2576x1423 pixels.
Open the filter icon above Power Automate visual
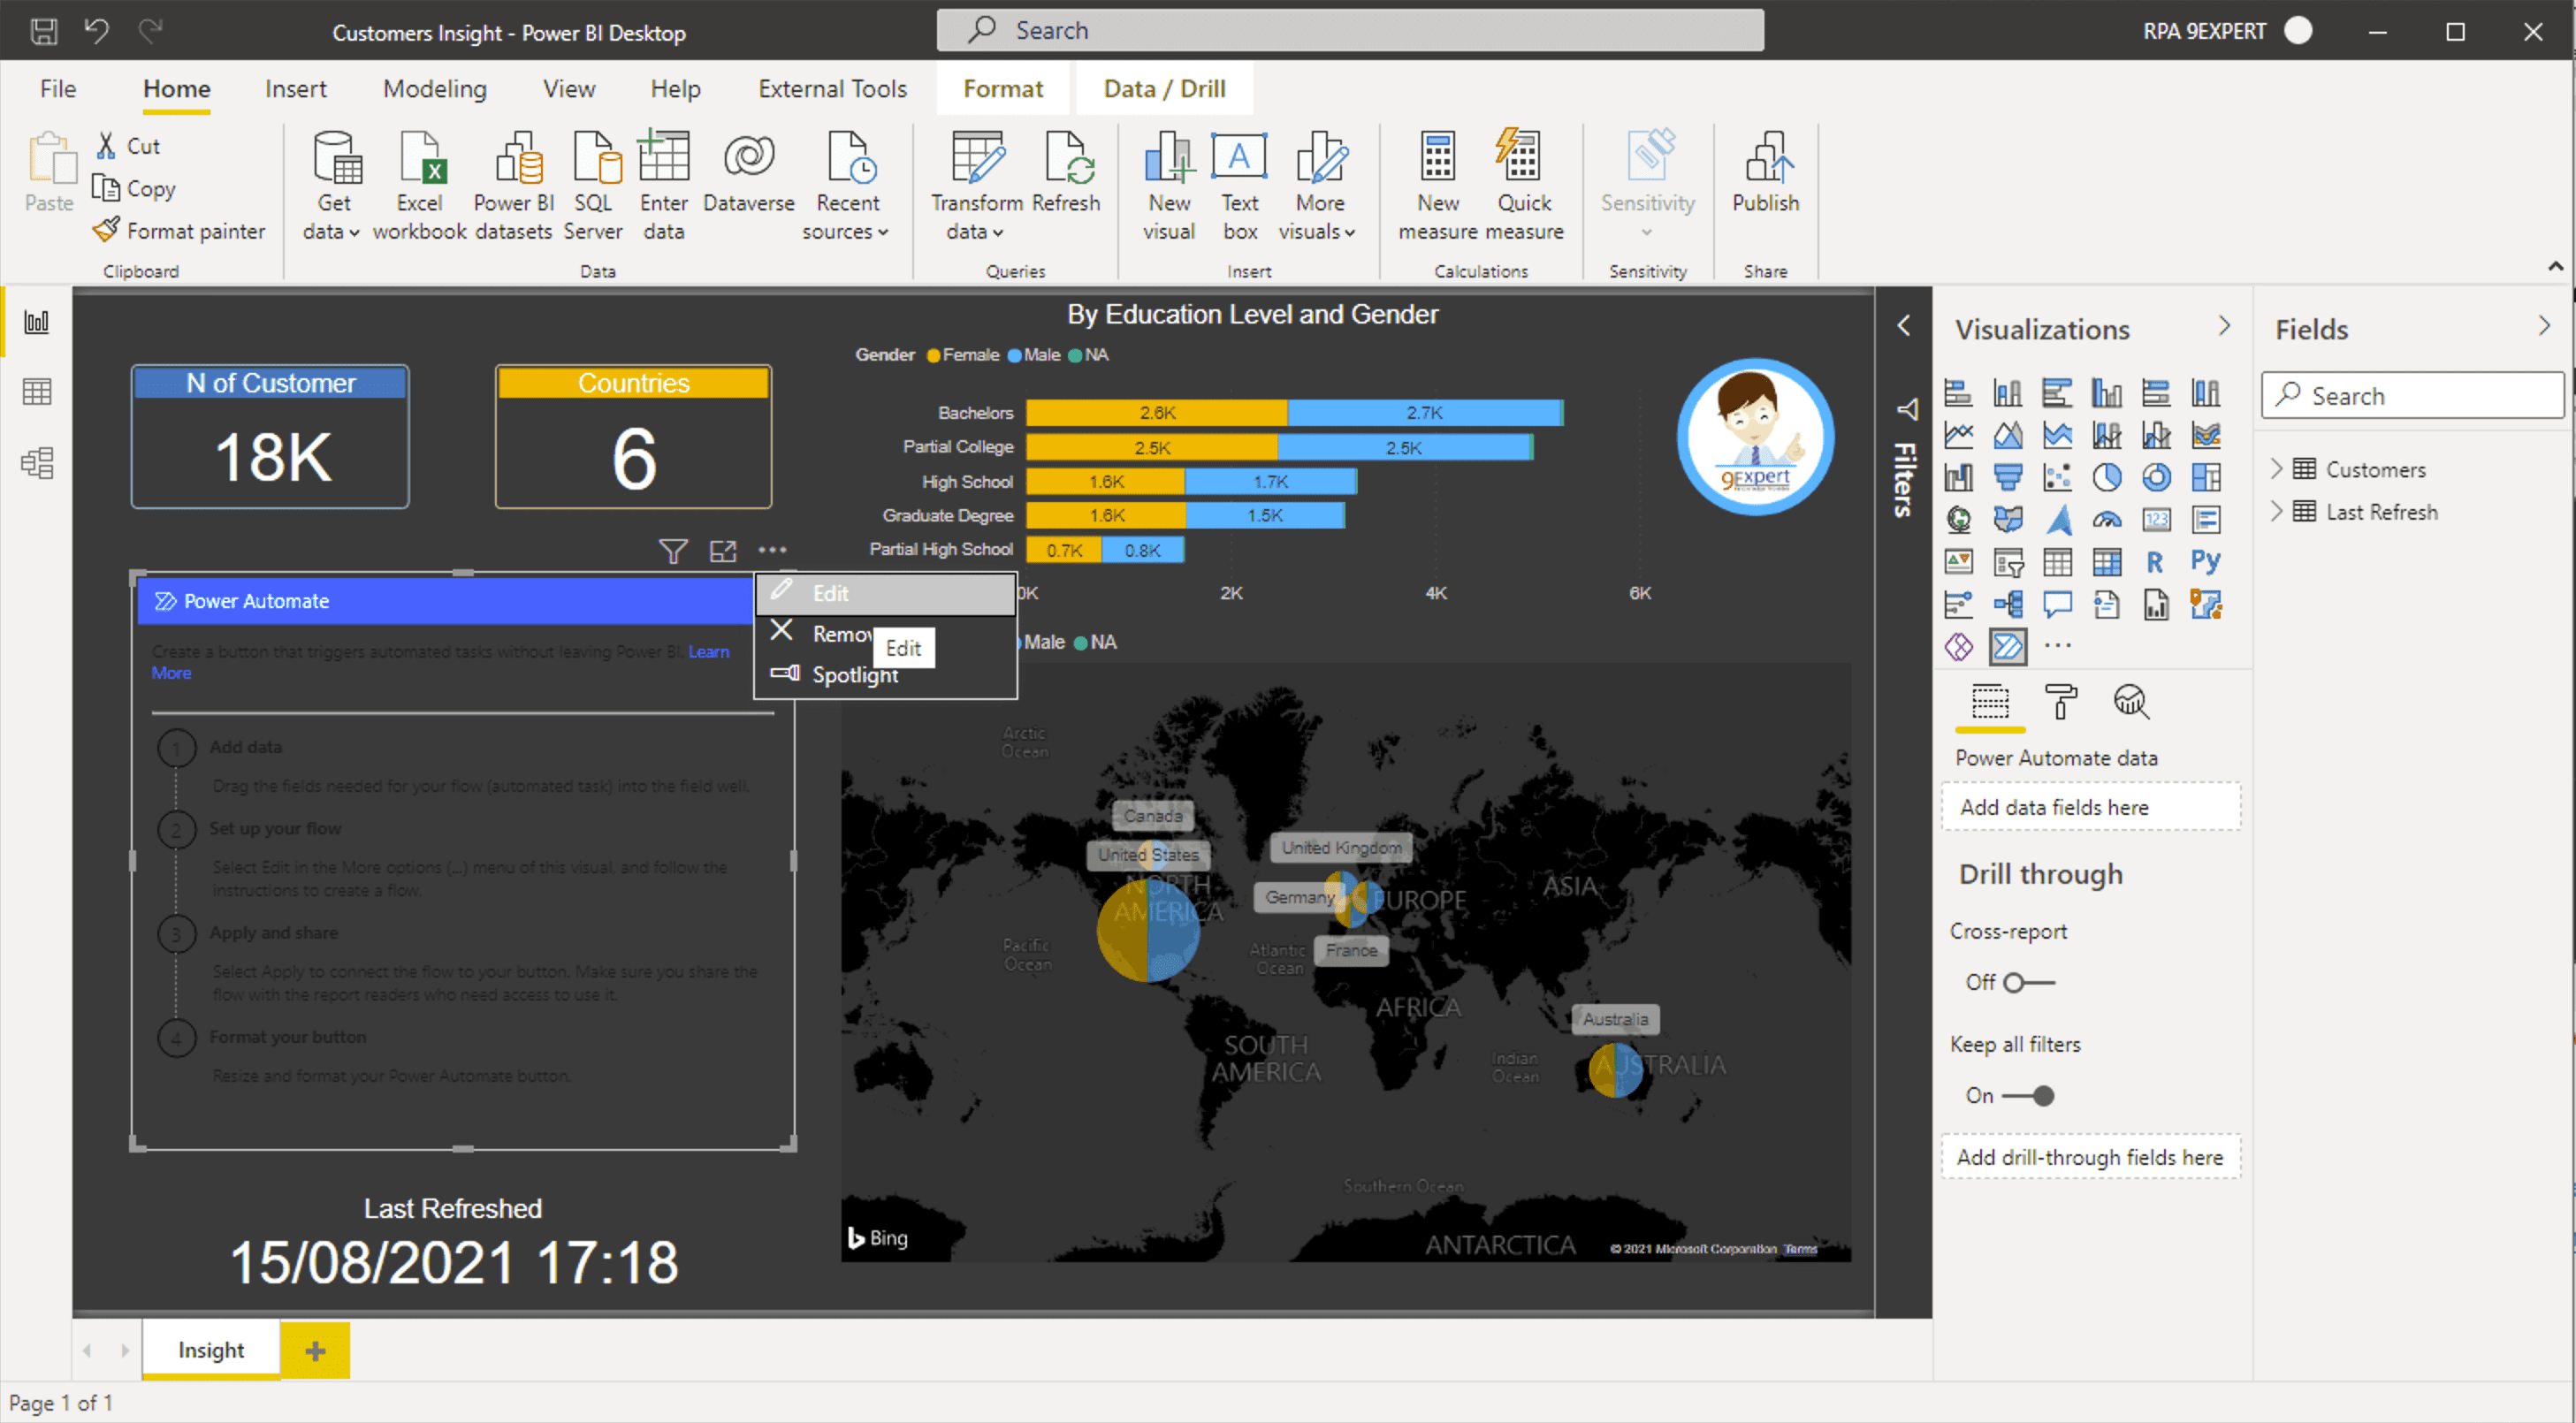tap(673, 551)
